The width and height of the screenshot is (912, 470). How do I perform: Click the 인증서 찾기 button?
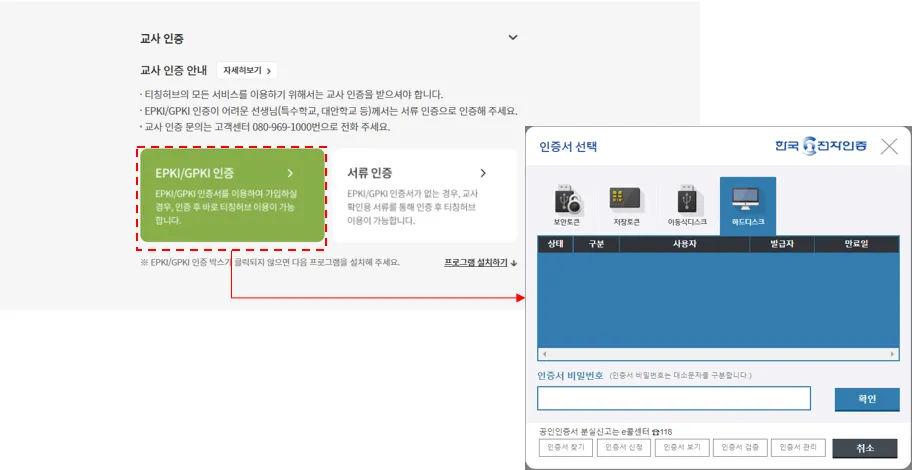click(x=564, y=447)
